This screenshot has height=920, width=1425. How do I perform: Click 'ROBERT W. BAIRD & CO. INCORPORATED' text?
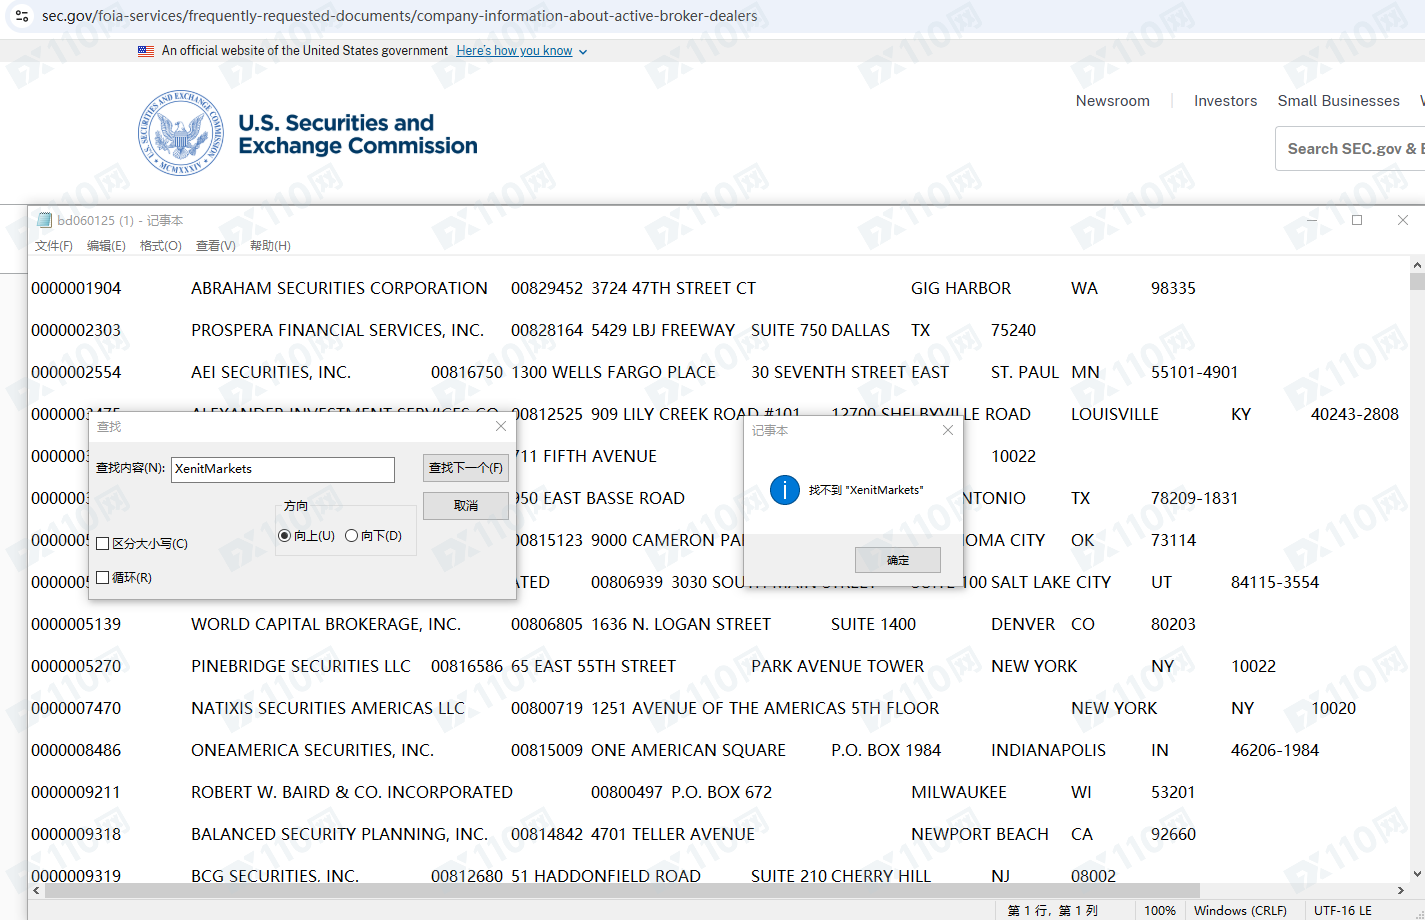tap(352, 792)
